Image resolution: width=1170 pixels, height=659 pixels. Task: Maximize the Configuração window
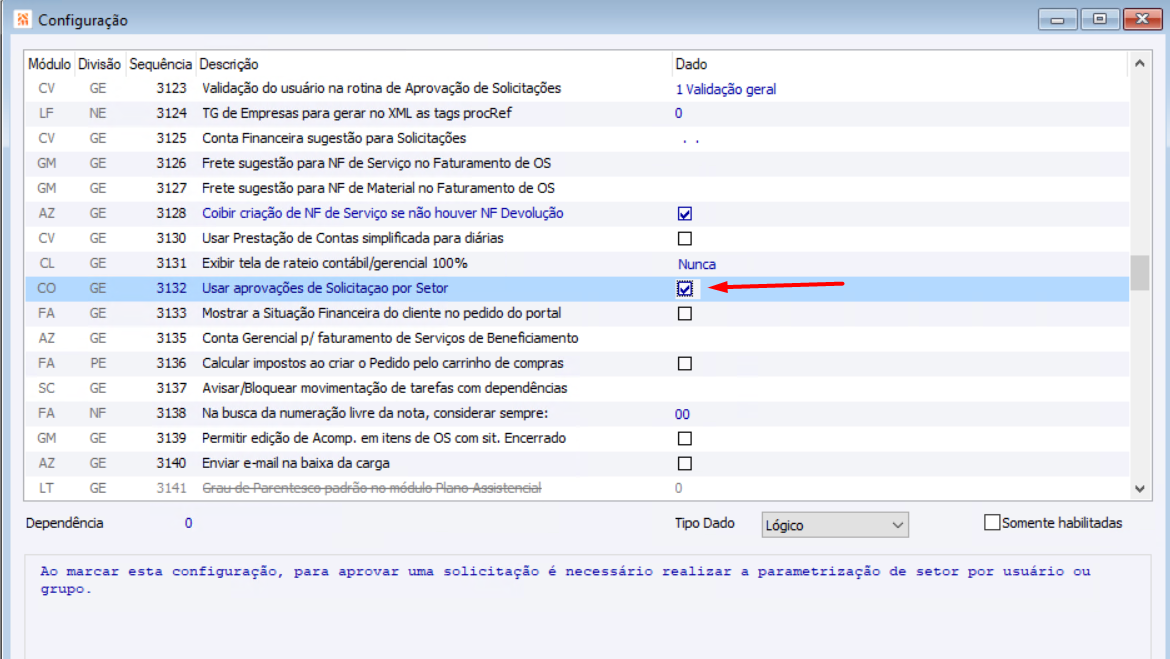(x=1100, y=19)
